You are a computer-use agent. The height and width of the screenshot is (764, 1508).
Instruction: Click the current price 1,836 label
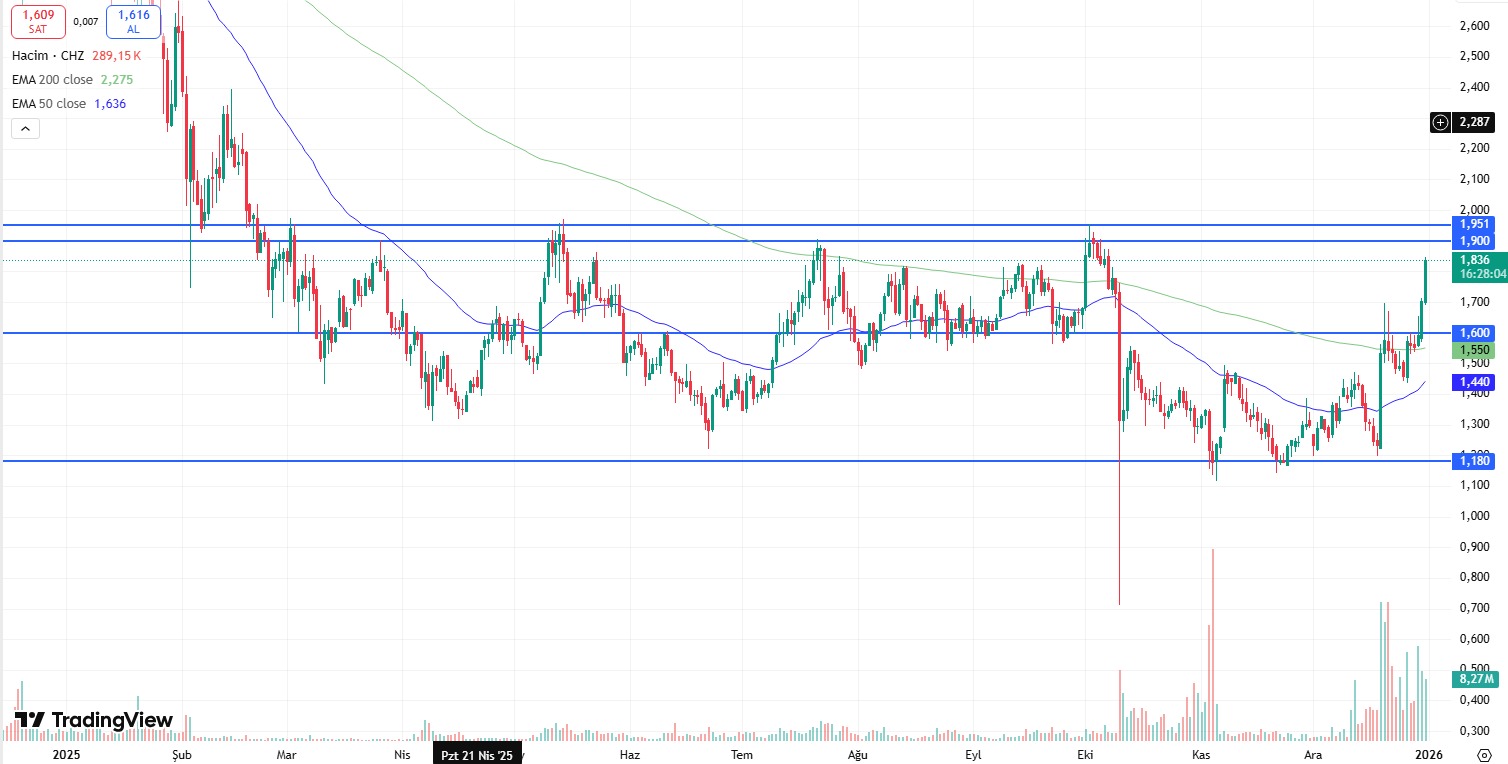[x=1474, y=260]
